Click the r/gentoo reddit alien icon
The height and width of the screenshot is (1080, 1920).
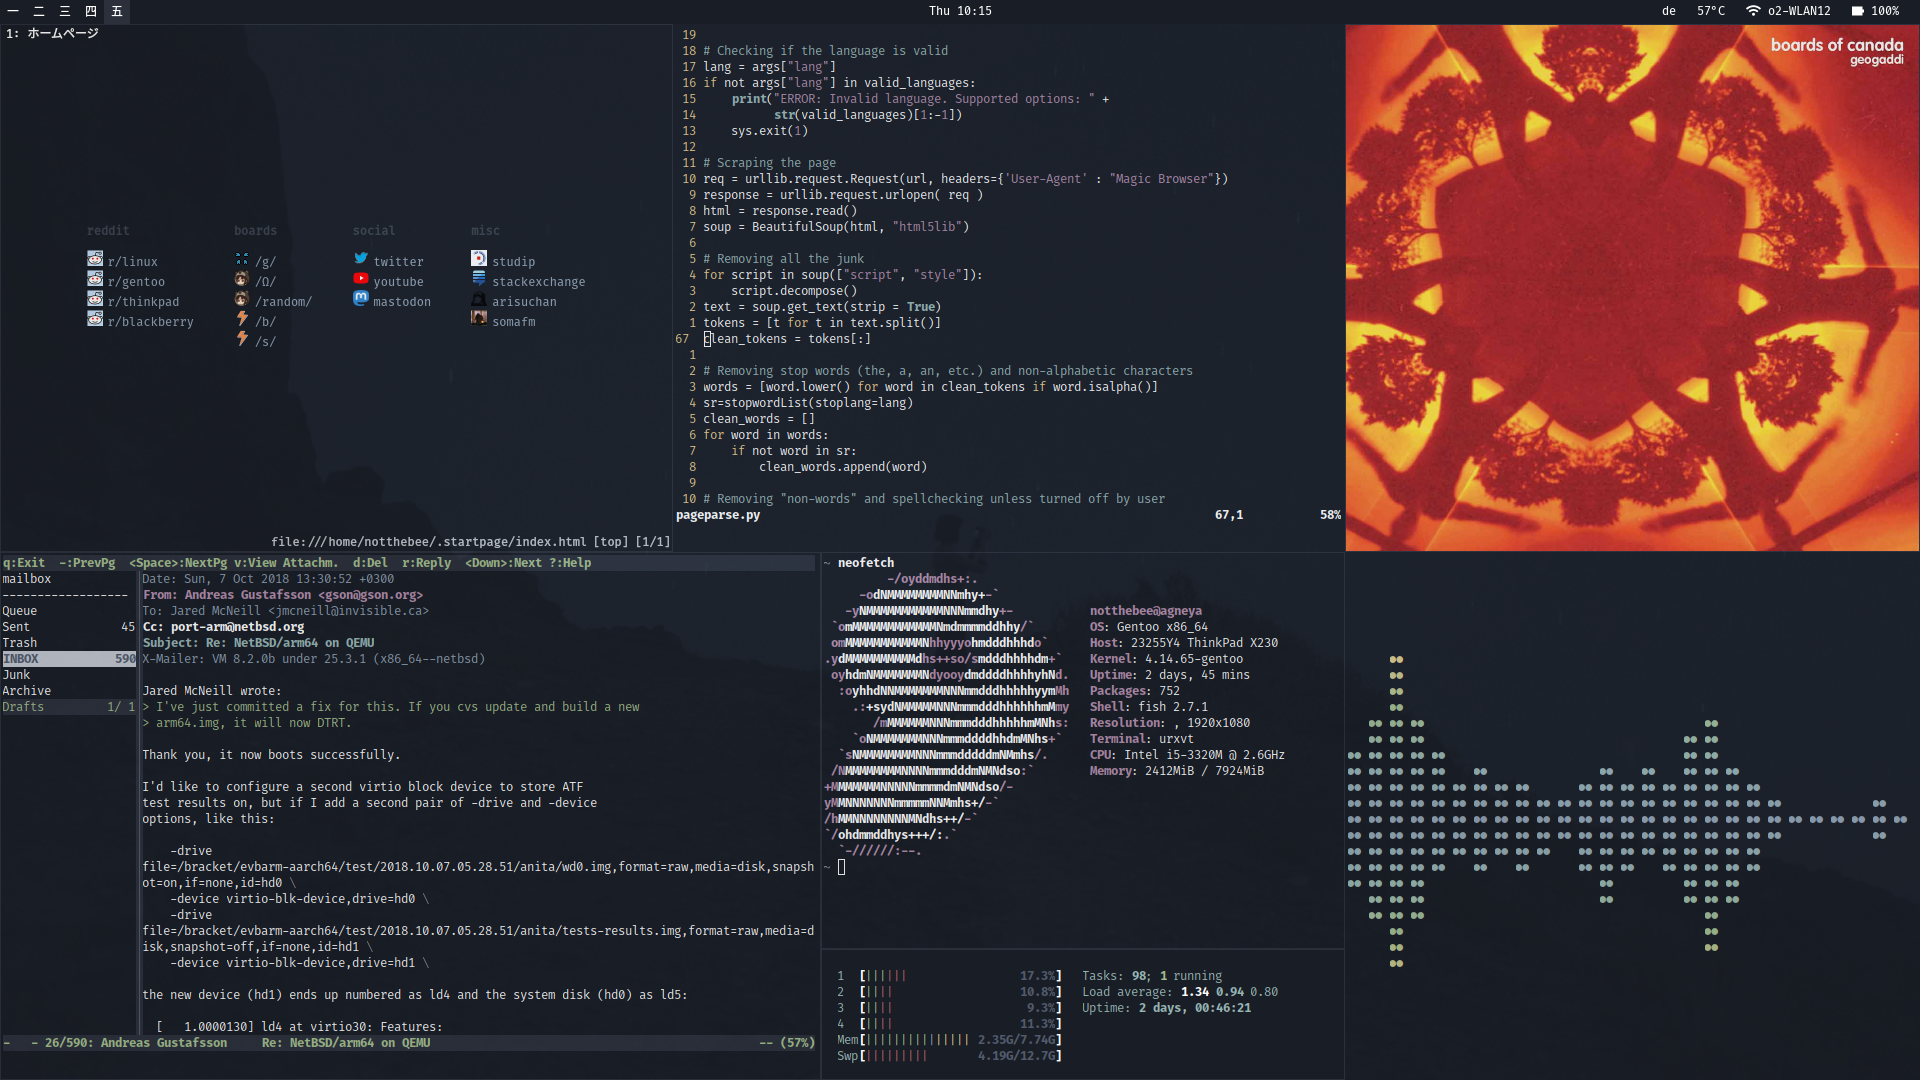[x=95, y=279]
